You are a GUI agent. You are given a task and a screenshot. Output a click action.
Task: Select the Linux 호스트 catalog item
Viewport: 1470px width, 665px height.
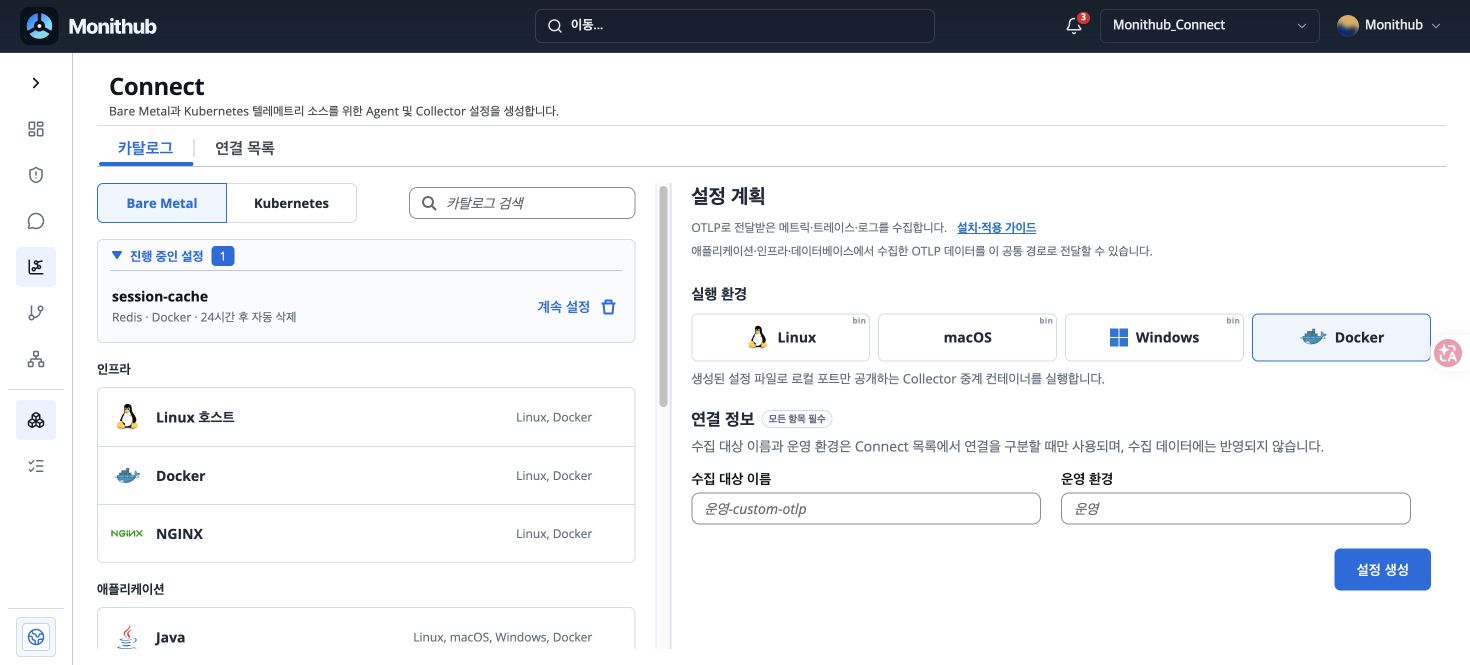click(x=366, y=417)
